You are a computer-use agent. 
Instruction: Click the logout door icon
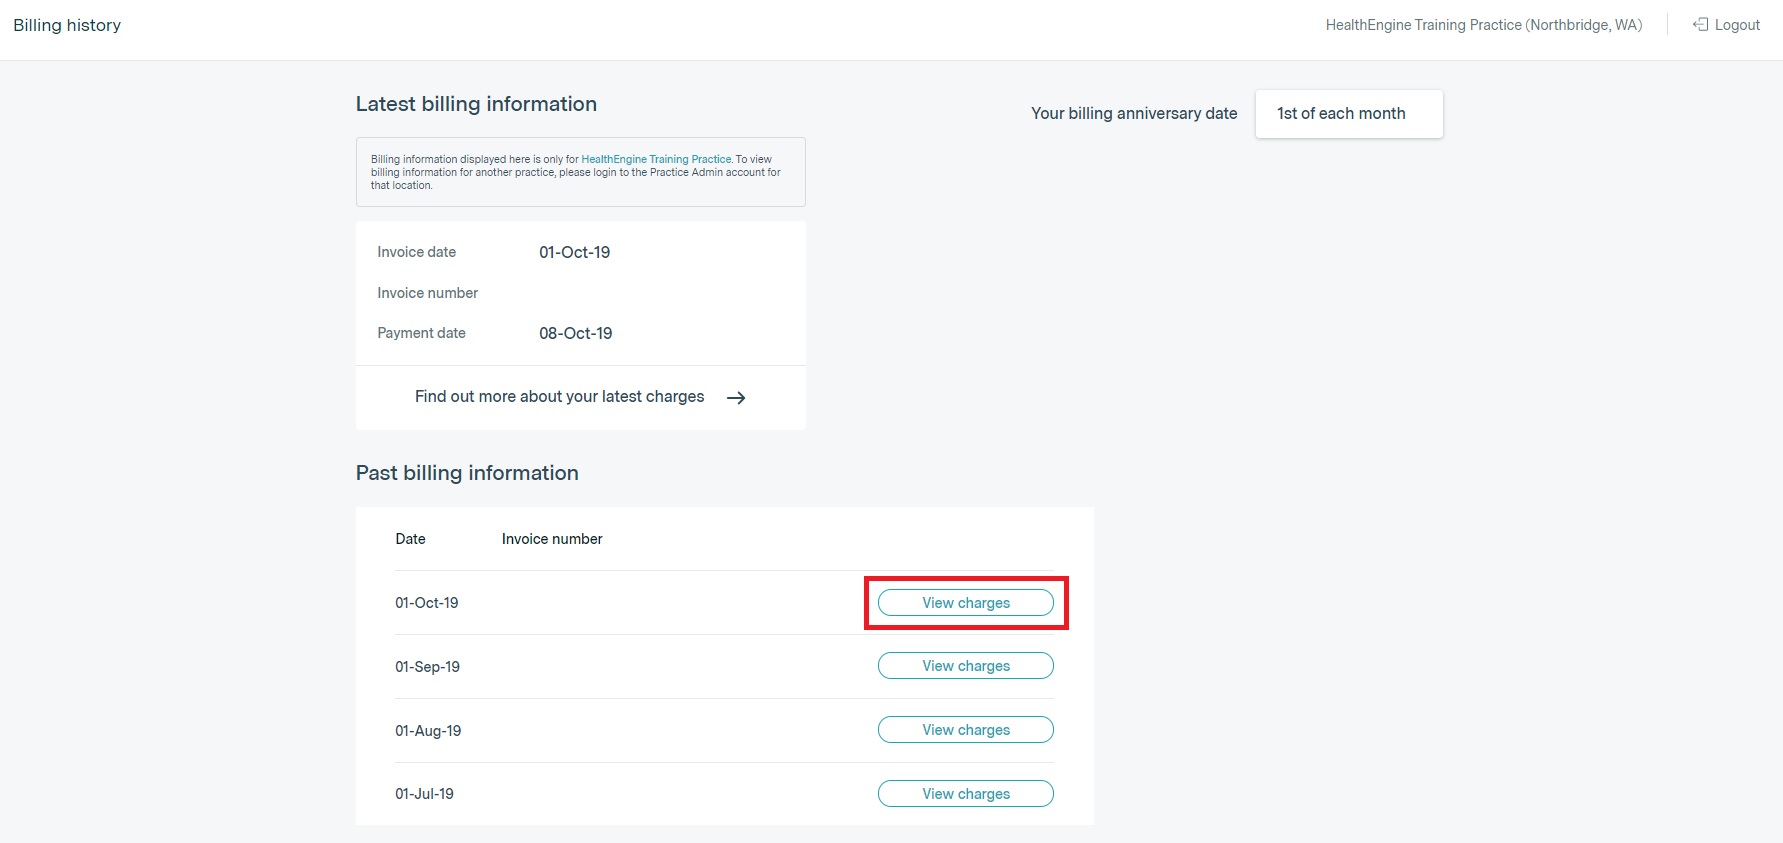[x=1700, y=24]
